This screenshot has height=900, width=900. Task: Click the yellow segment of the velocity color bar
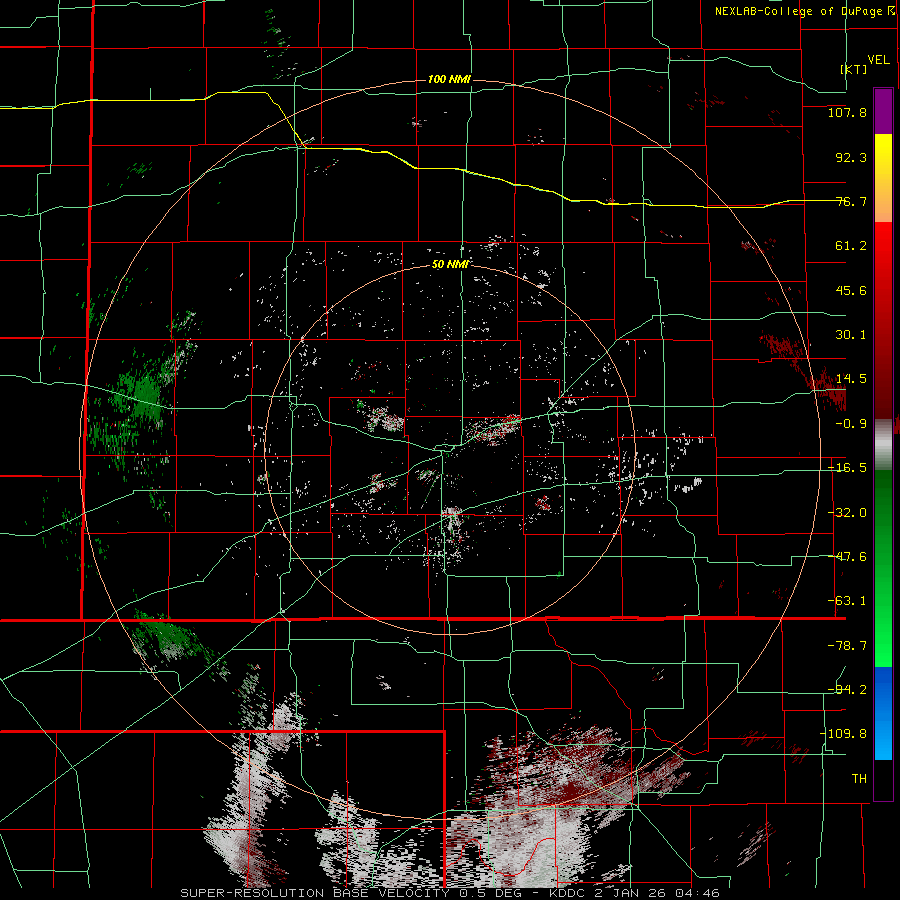tap(883, 178)
